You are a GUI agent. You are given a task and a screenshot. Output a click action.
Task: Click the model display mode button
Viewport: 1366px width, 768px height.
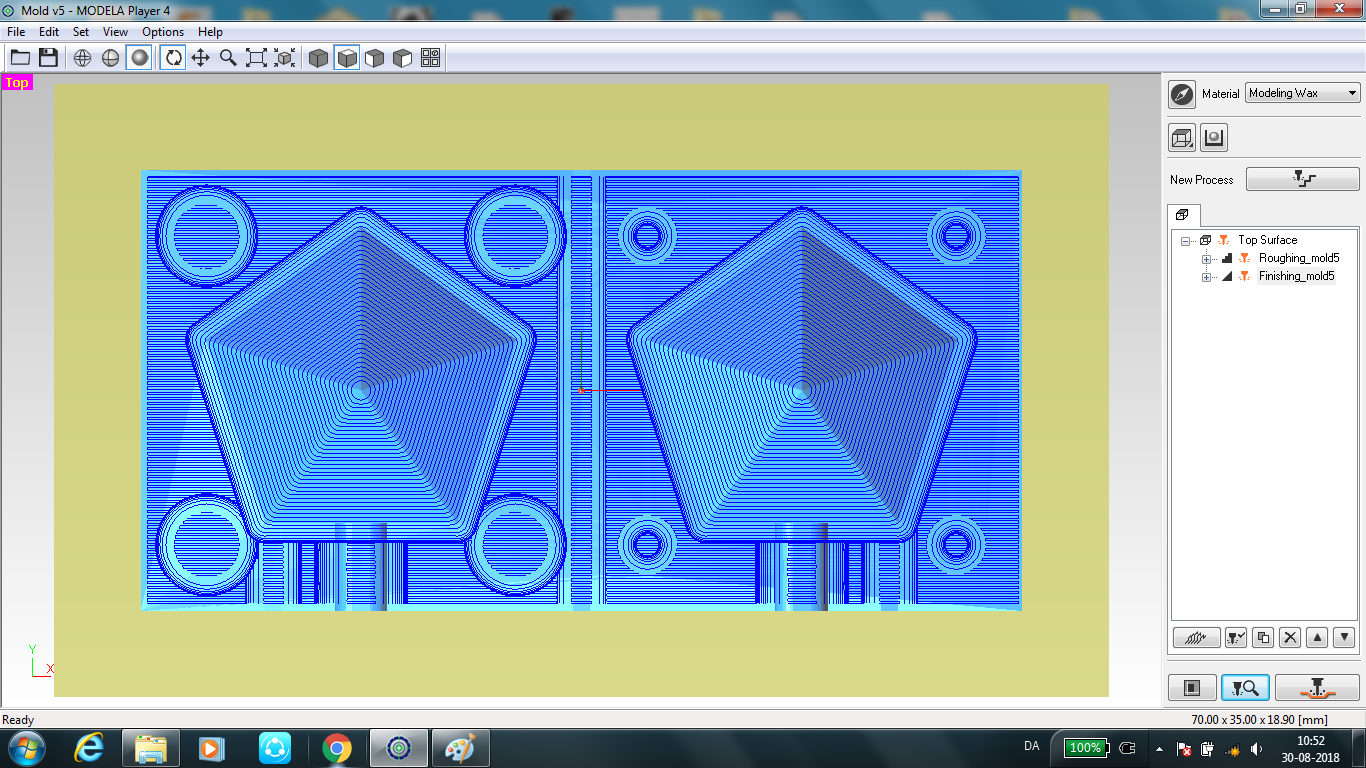click(1192, 688)
